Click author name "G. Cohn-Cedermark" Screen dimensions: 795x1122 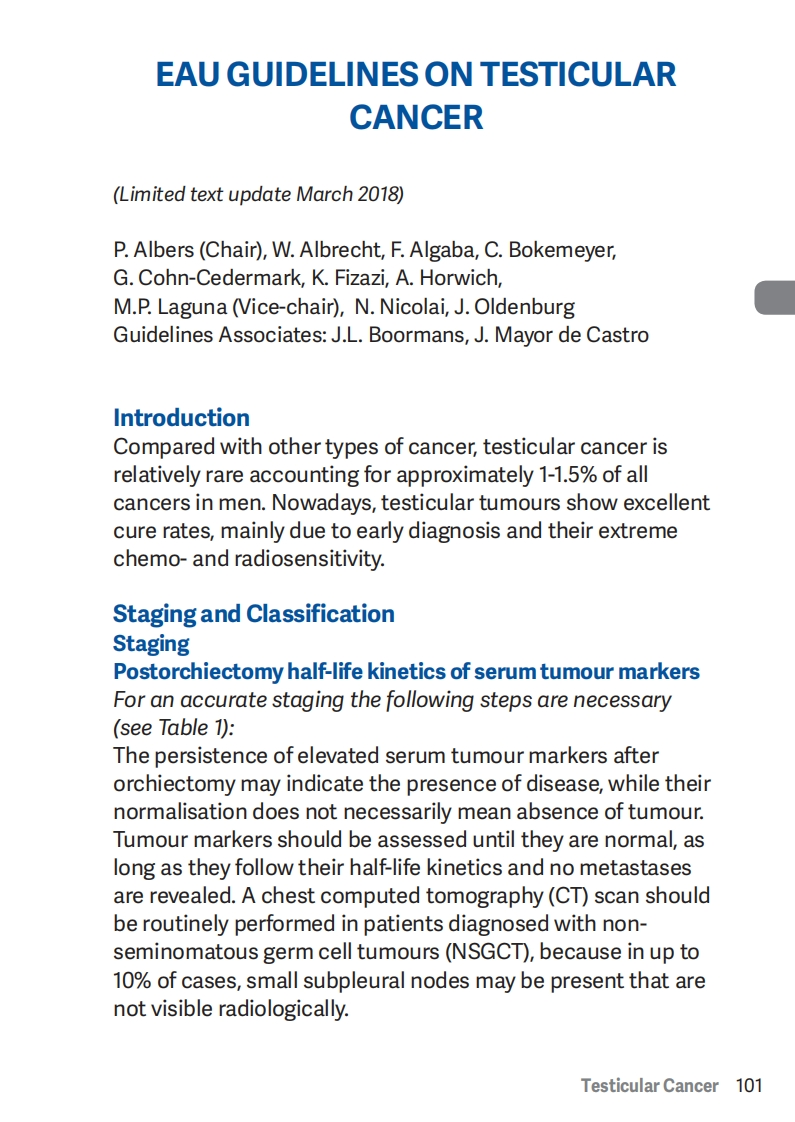203,278
